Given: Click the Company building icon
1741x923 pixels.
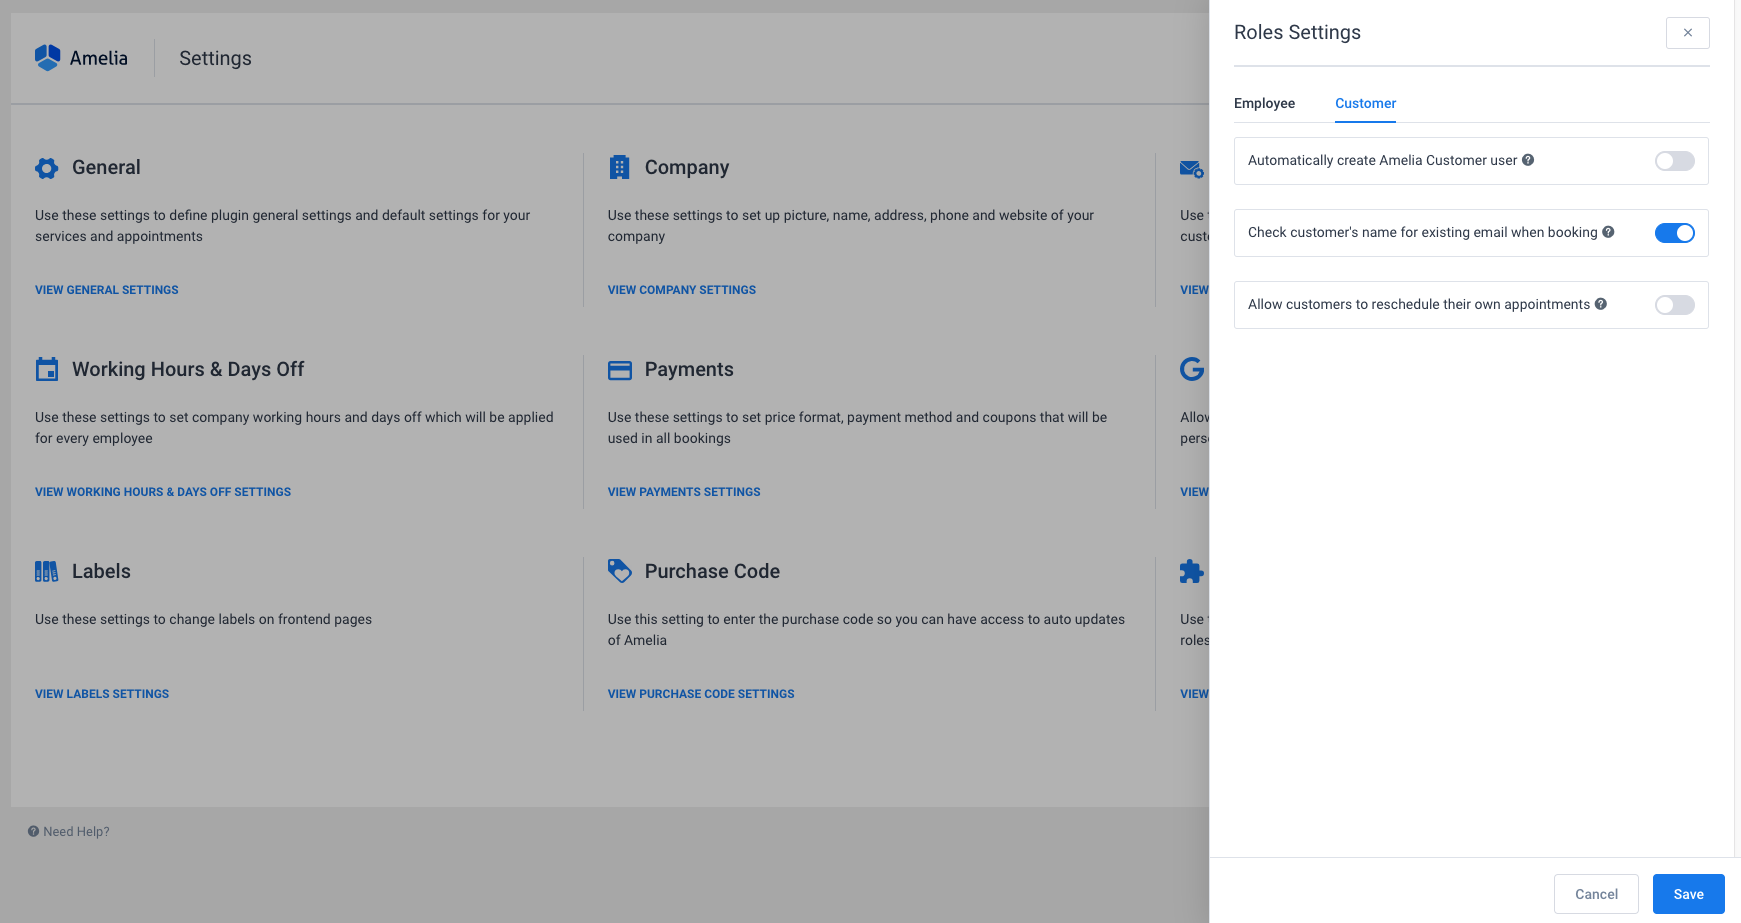Looking at the screenshot, I should pos(620,167).
